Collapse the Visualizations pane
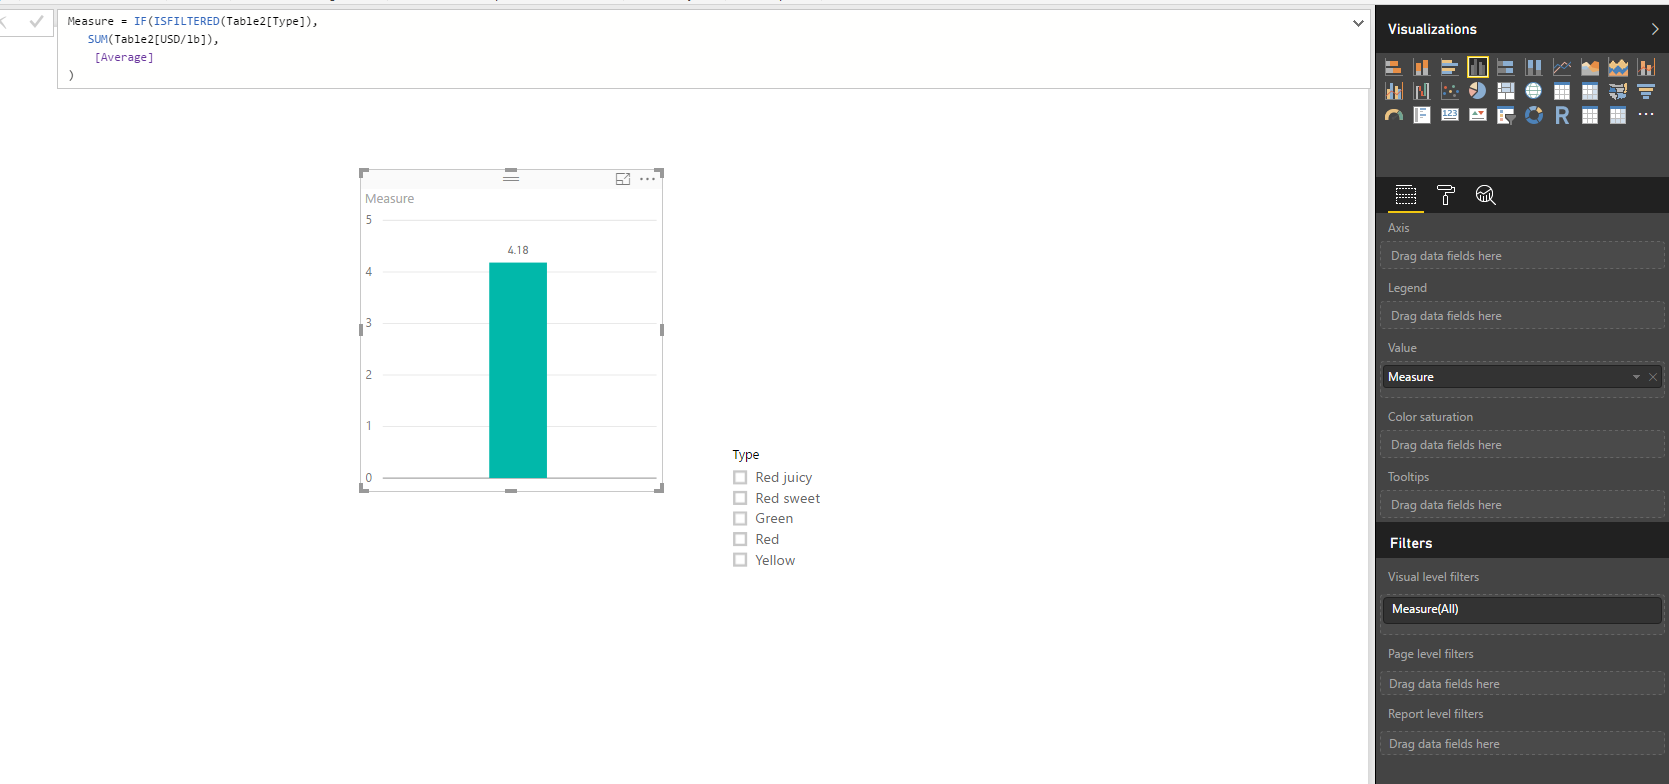This screenshot has height=784, width=1669. (x=1655, y=29)
